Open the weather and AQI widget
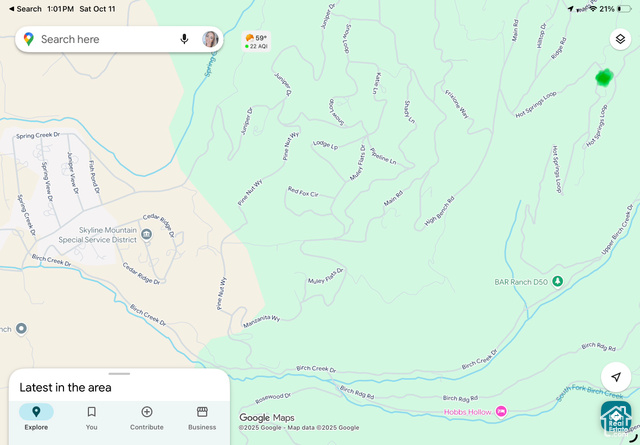Image resolution: width=640 pixels, height=445 pixels. tap(256, 42)
